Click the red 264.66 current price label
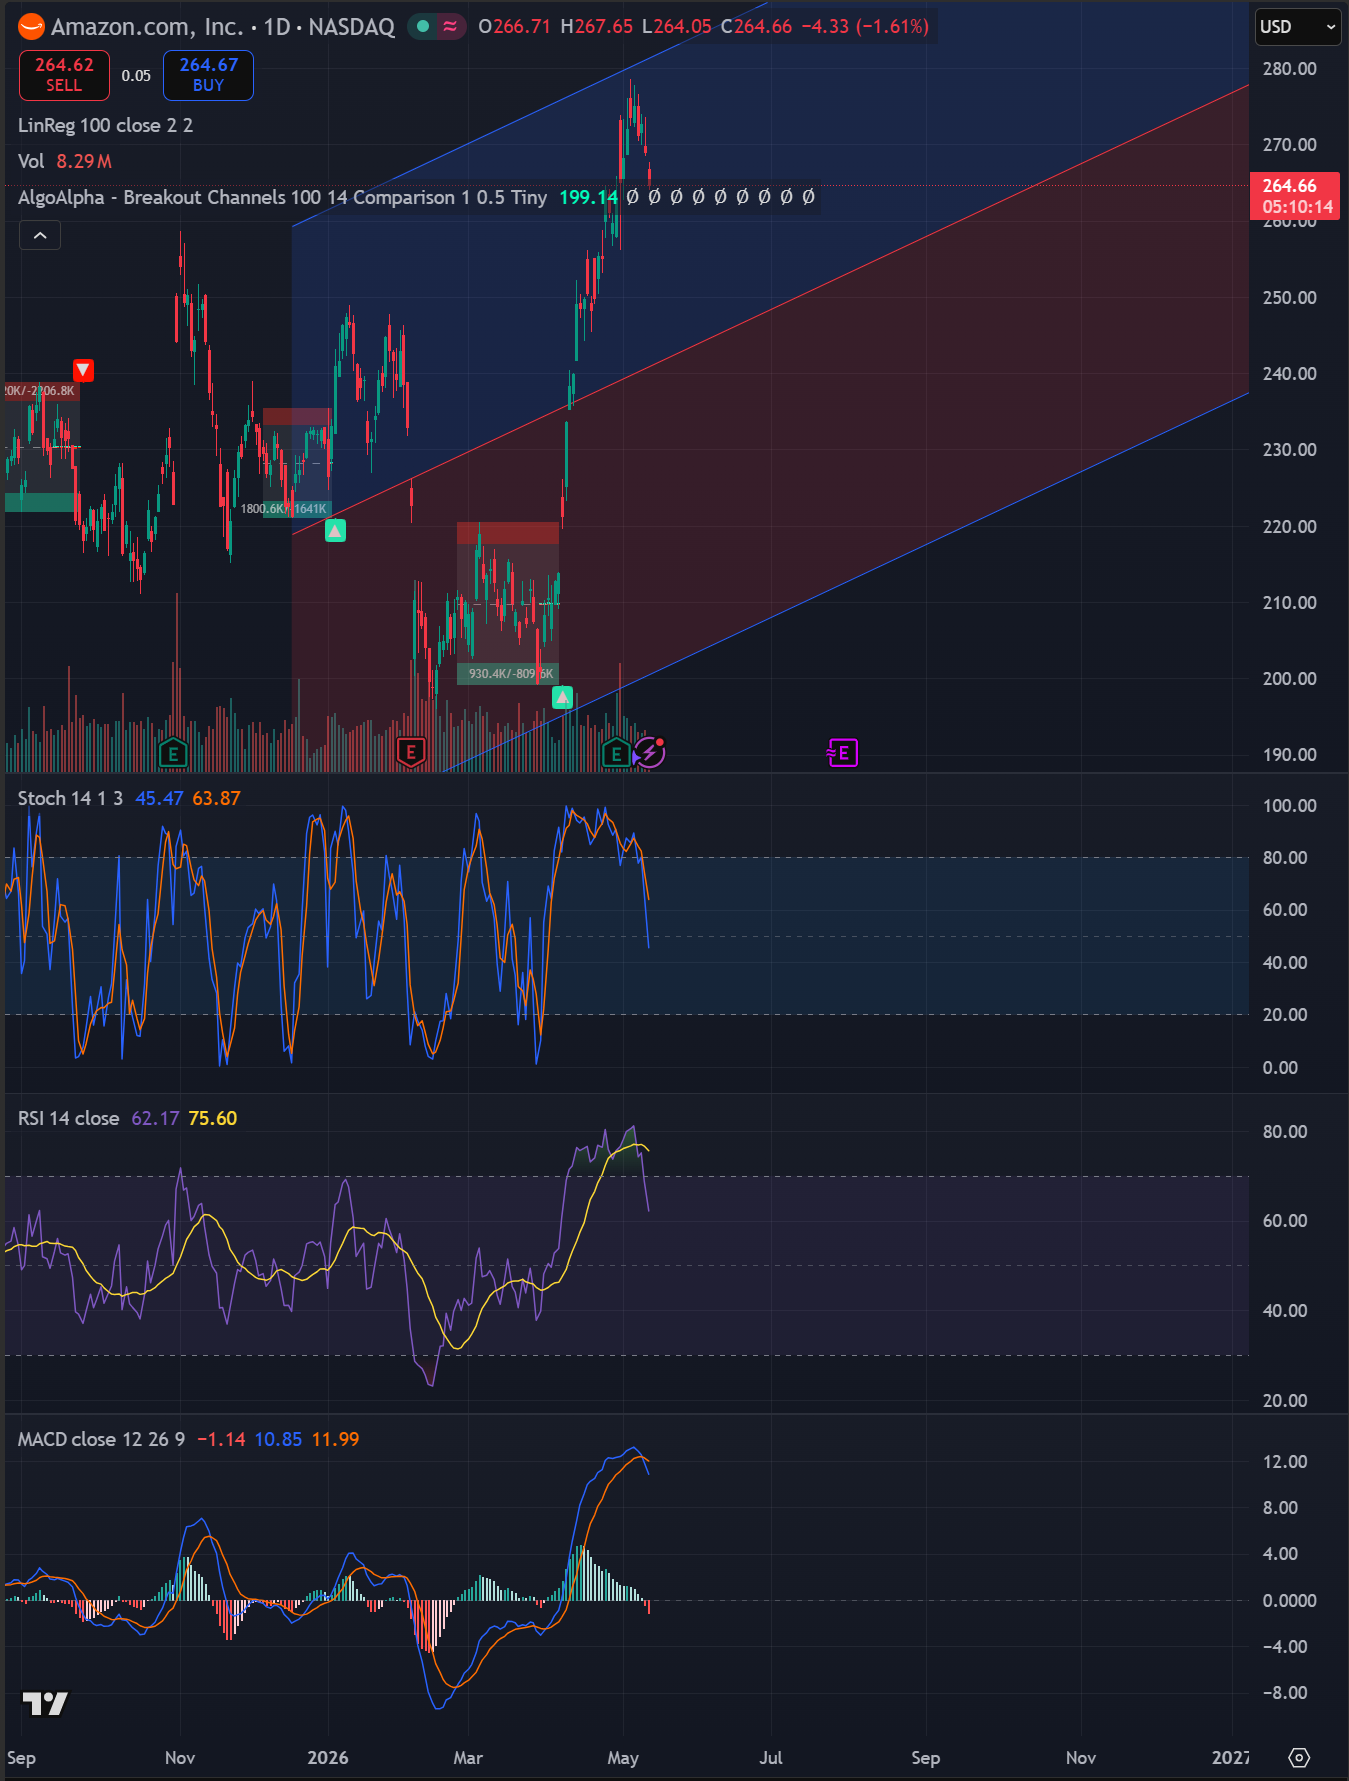Viewport: 1349px width, 1781px height. click(1294, 196)
